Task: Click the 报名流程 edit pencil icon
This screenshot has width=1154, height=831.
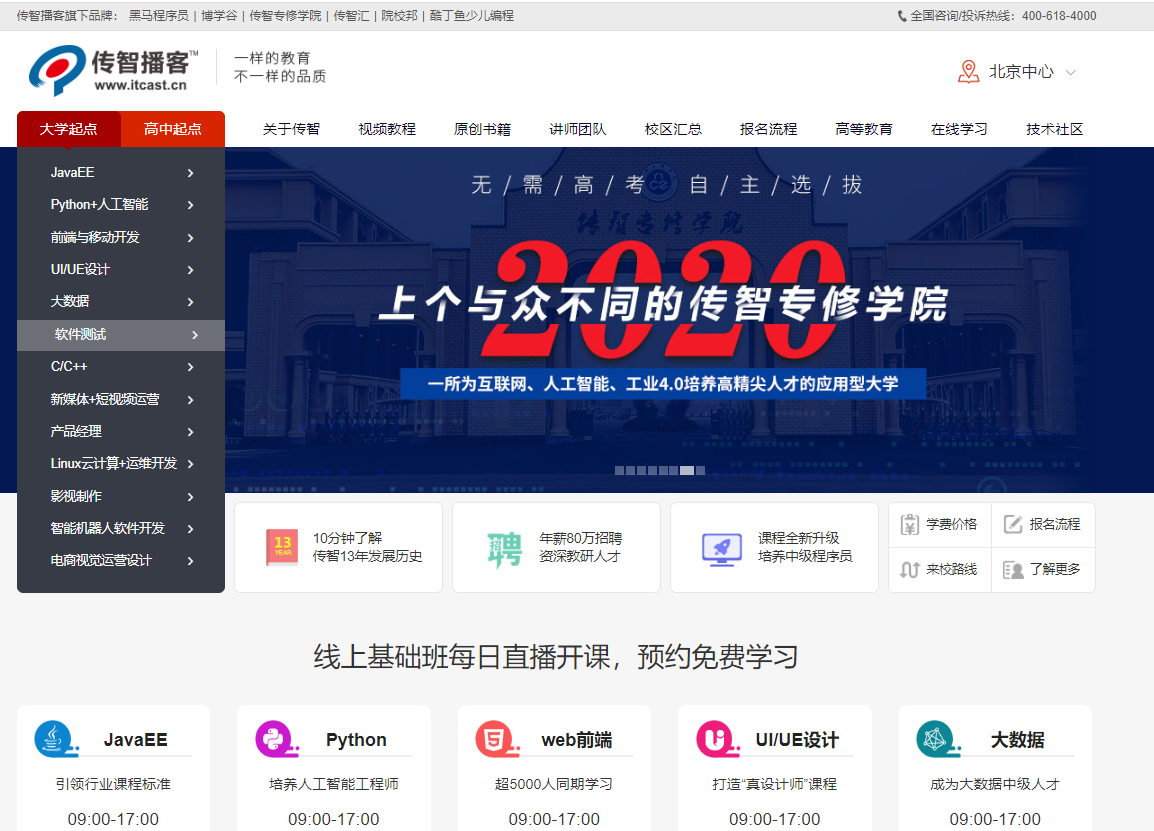Action: click(1013, 525)
